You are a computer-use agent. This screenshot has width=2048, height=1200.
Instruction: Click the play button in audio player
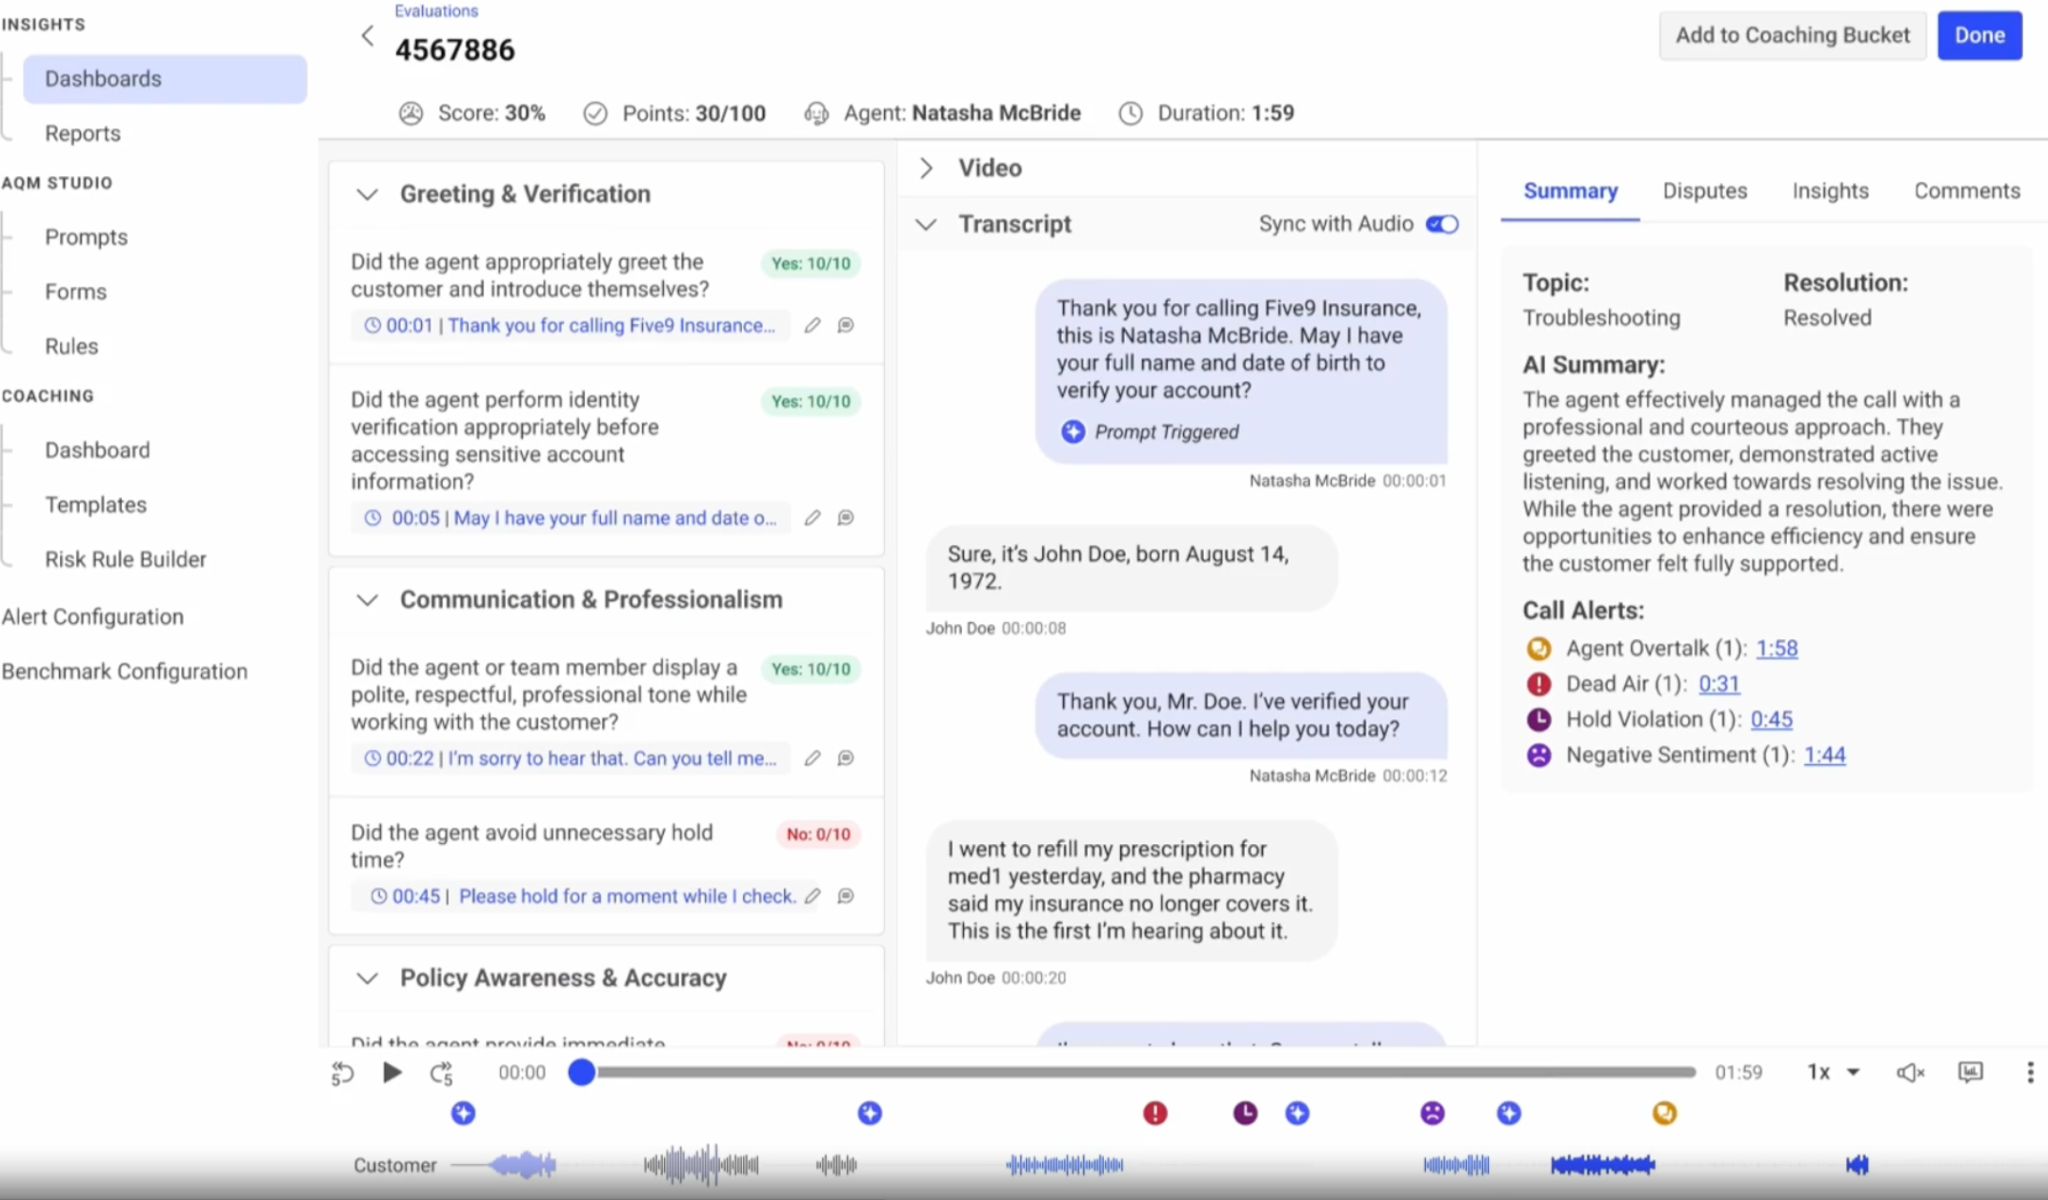tap(392, 1073)
